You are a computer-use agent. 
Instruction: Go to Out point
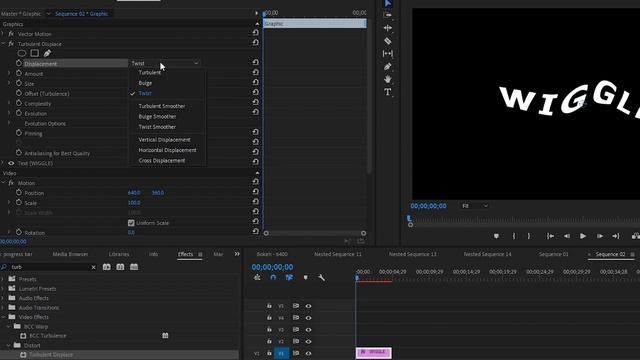[616, 236]
